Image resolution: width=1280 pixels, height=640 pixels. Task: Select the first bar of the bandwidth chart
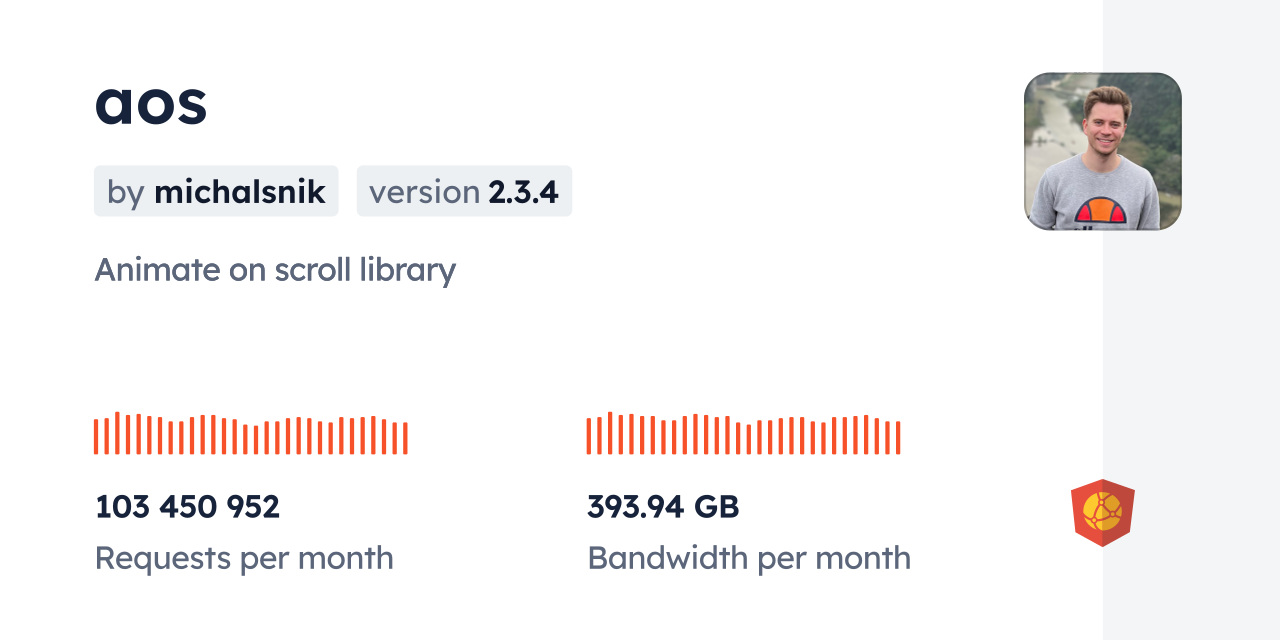[589, 437]
